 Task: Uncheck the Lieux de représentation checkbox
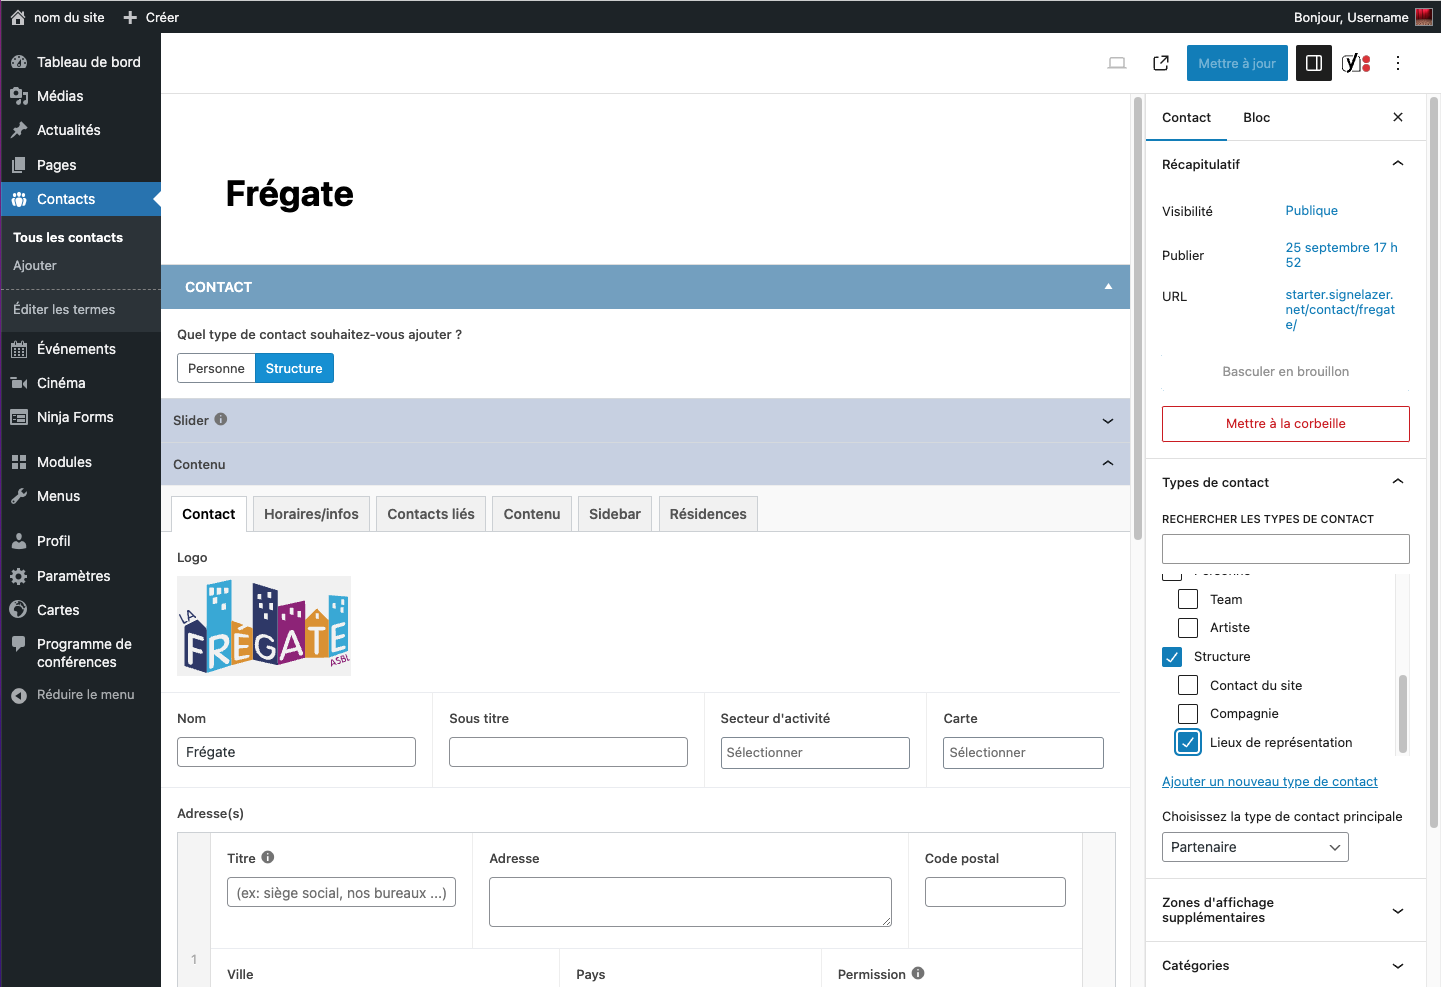[1187, 742]
